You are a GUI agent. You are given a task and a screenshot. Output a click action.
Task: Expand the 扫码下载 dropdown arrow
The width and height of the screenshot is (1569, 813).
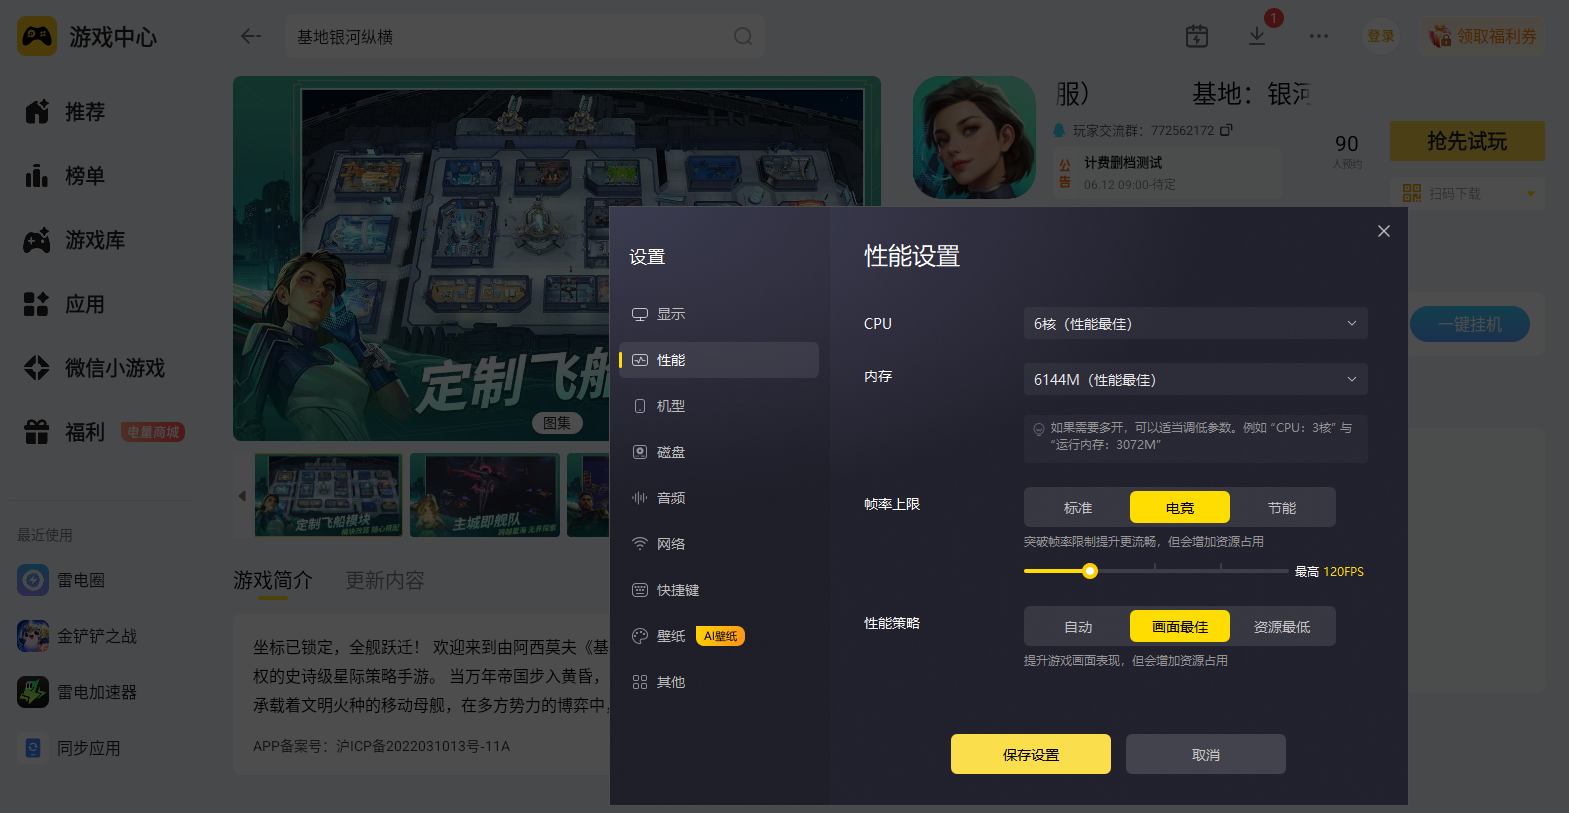coord(1531,194)
